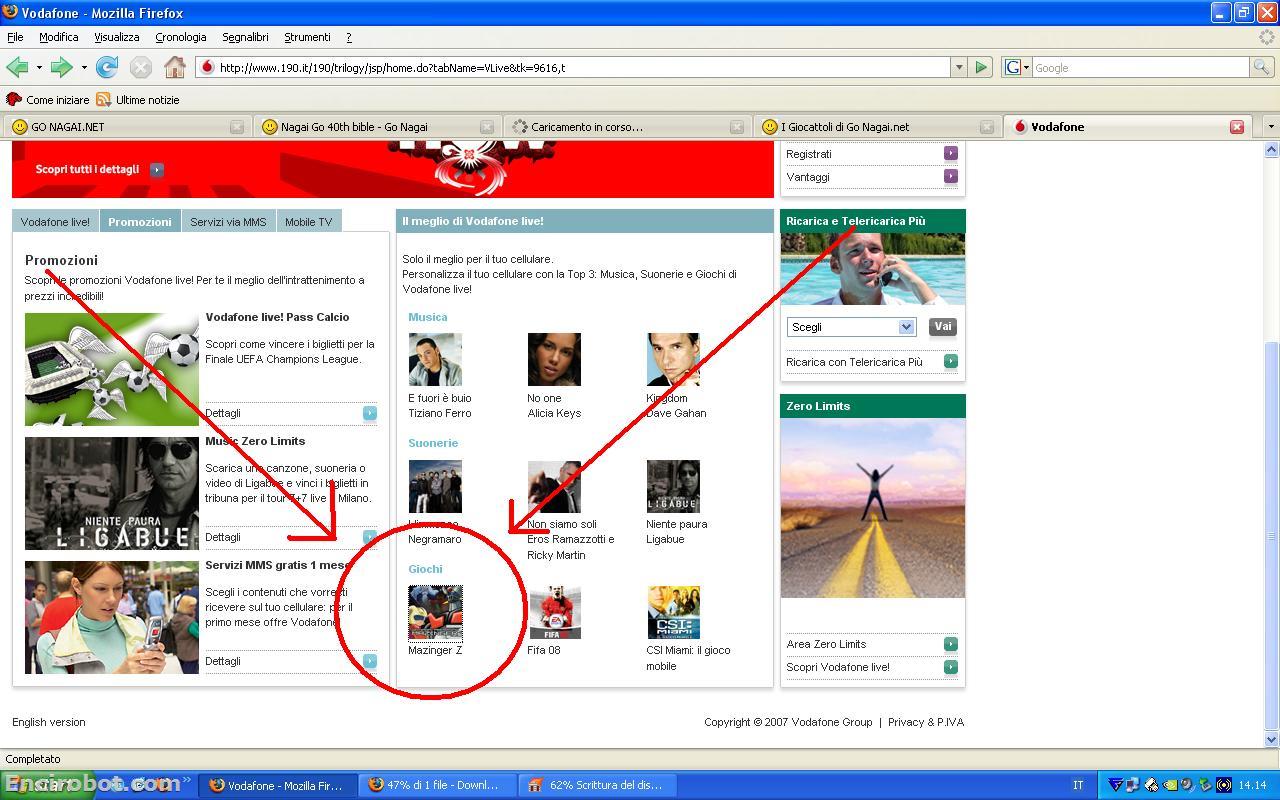Open the Ultime notizie feed bookmark
This screenshot has height=800, width=1280.
pos(138,100)
